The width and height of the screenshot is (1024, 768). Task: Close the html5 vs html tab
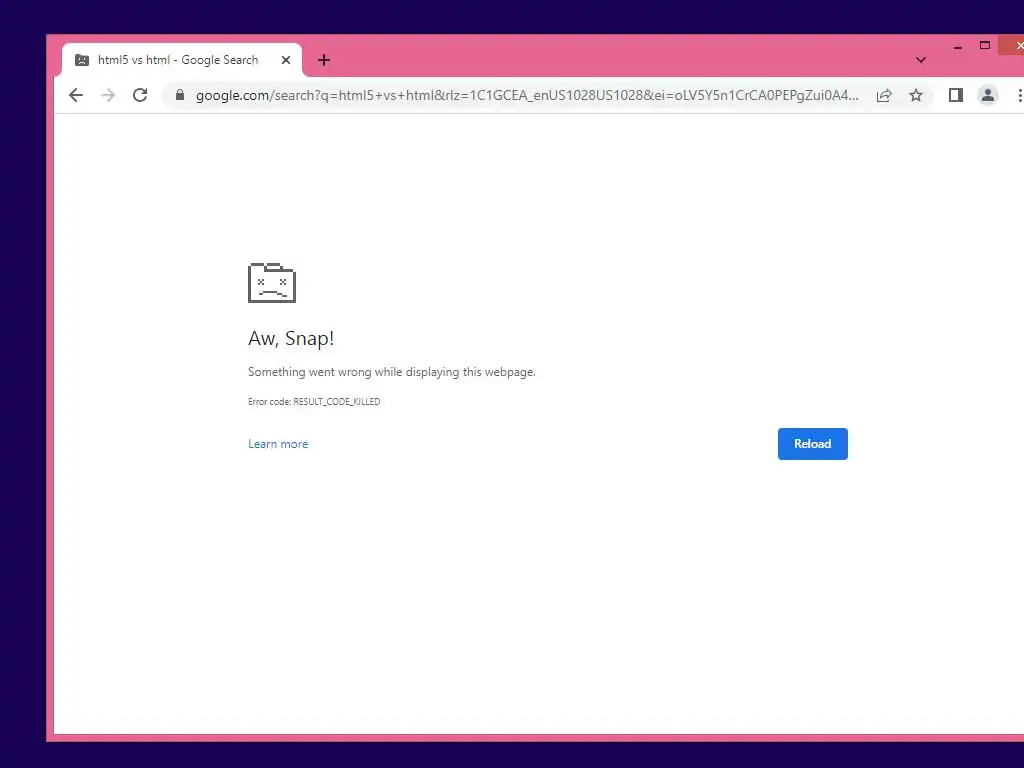[285, 60]
